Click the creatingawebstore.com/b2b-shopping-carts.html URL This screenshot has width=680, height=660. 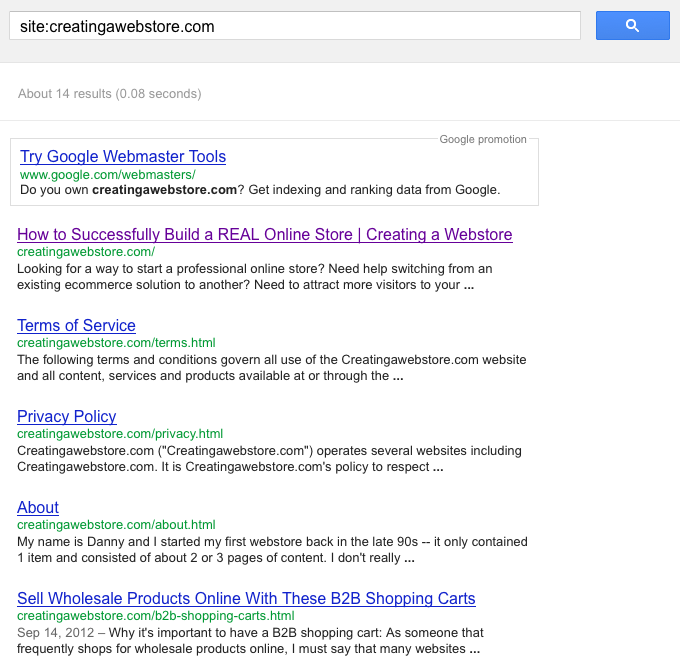pyautogui.click(x=156, y=616)
